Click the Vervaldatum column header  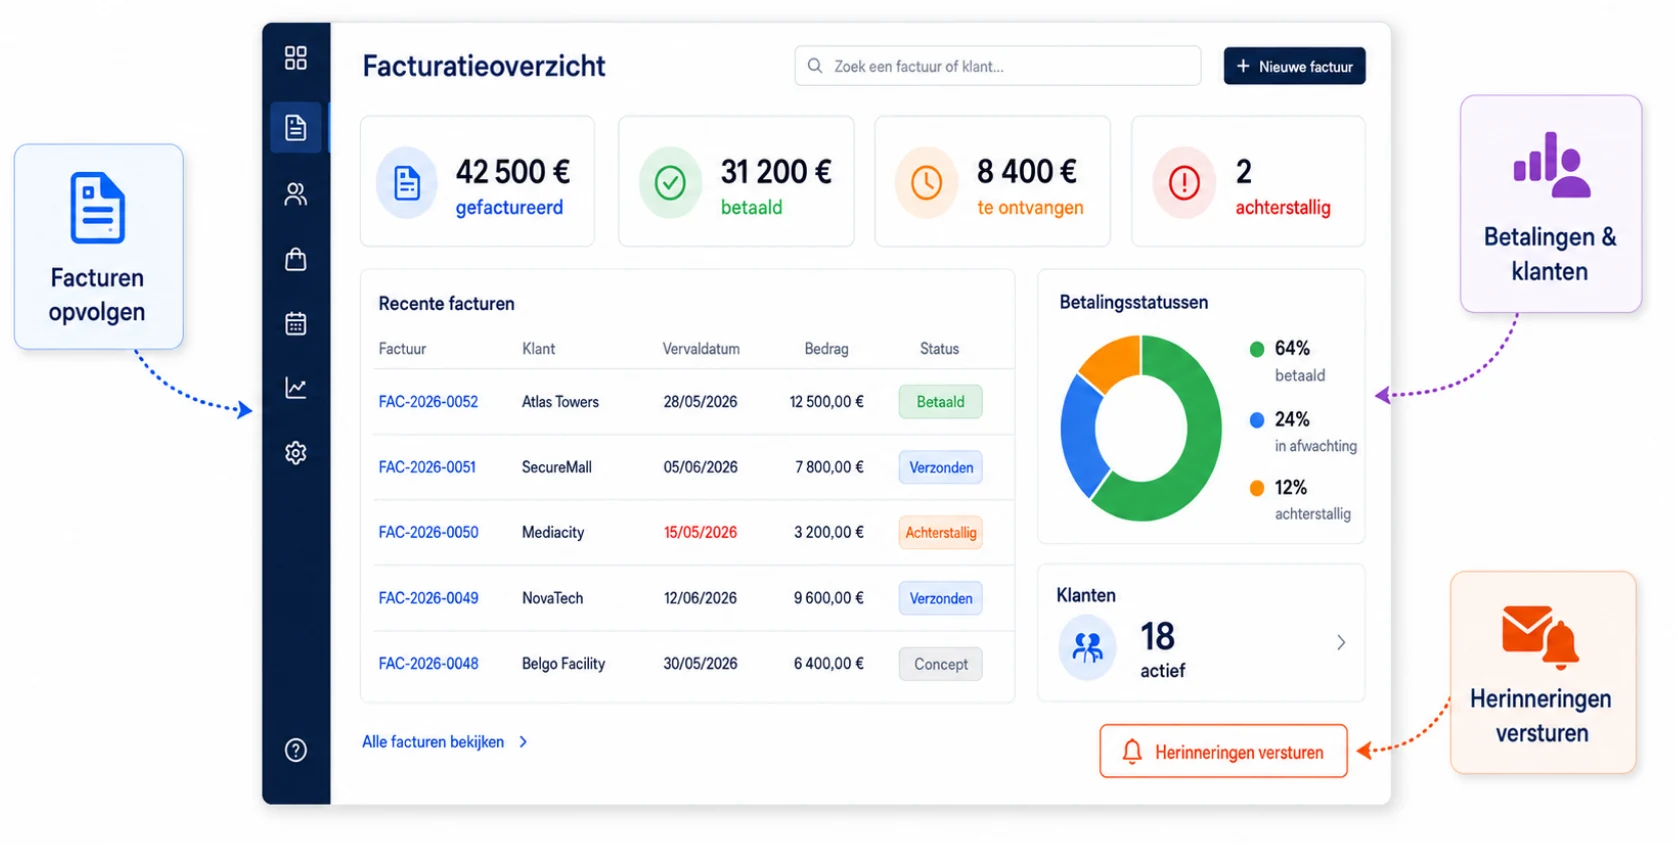pyautogui.click(x=701, y=349)
